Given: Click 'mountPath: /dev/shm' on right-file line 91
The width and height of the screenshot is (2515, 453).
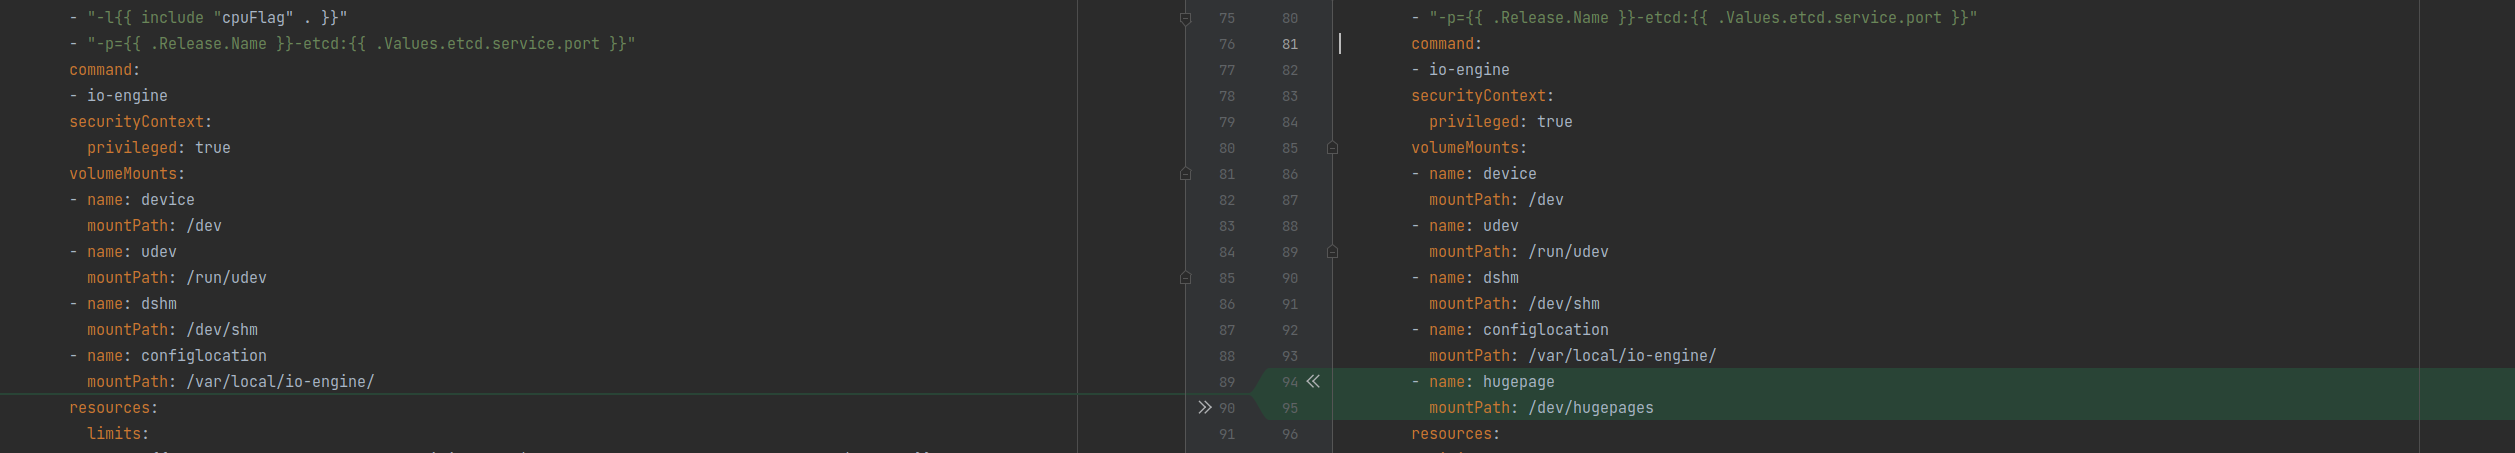Looking at the screenshot, I should (1514, 304).
